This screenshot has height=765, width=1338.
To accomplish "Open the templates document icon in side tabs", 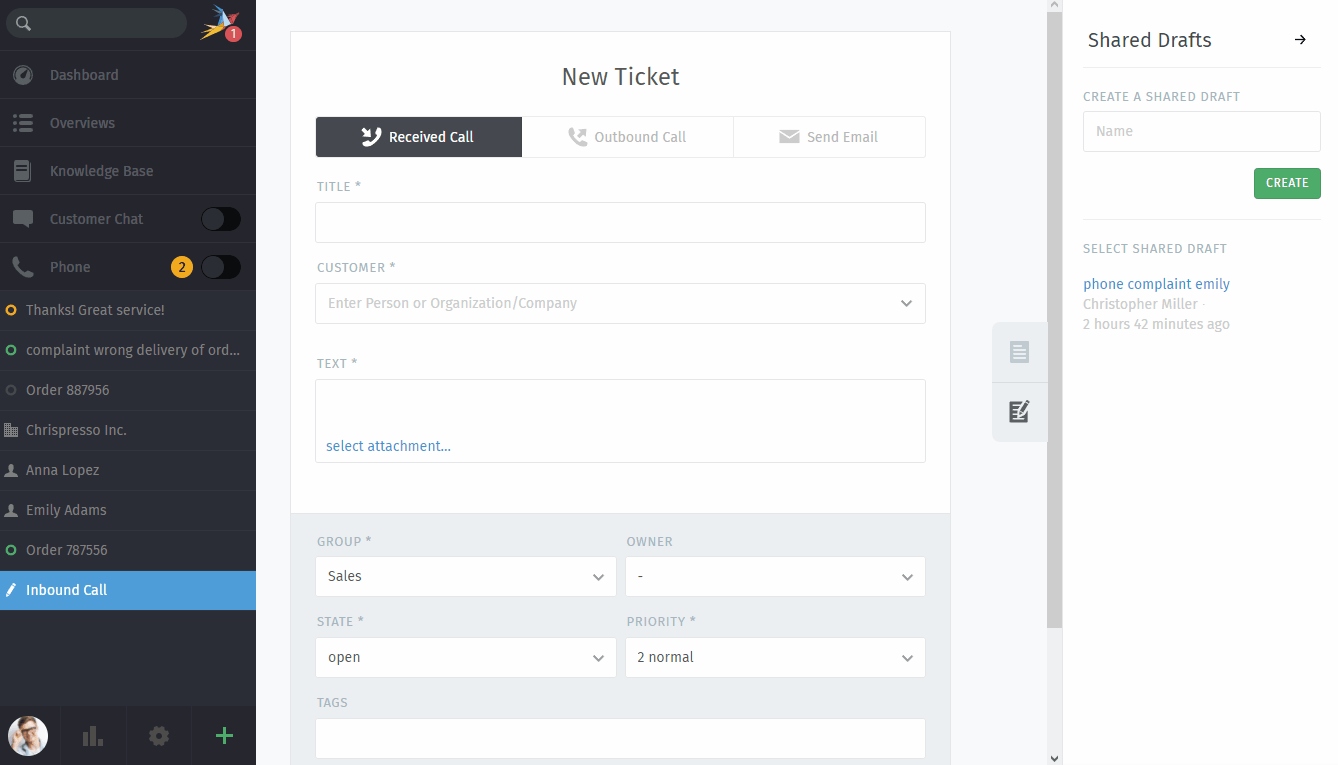I will 1019,352.
